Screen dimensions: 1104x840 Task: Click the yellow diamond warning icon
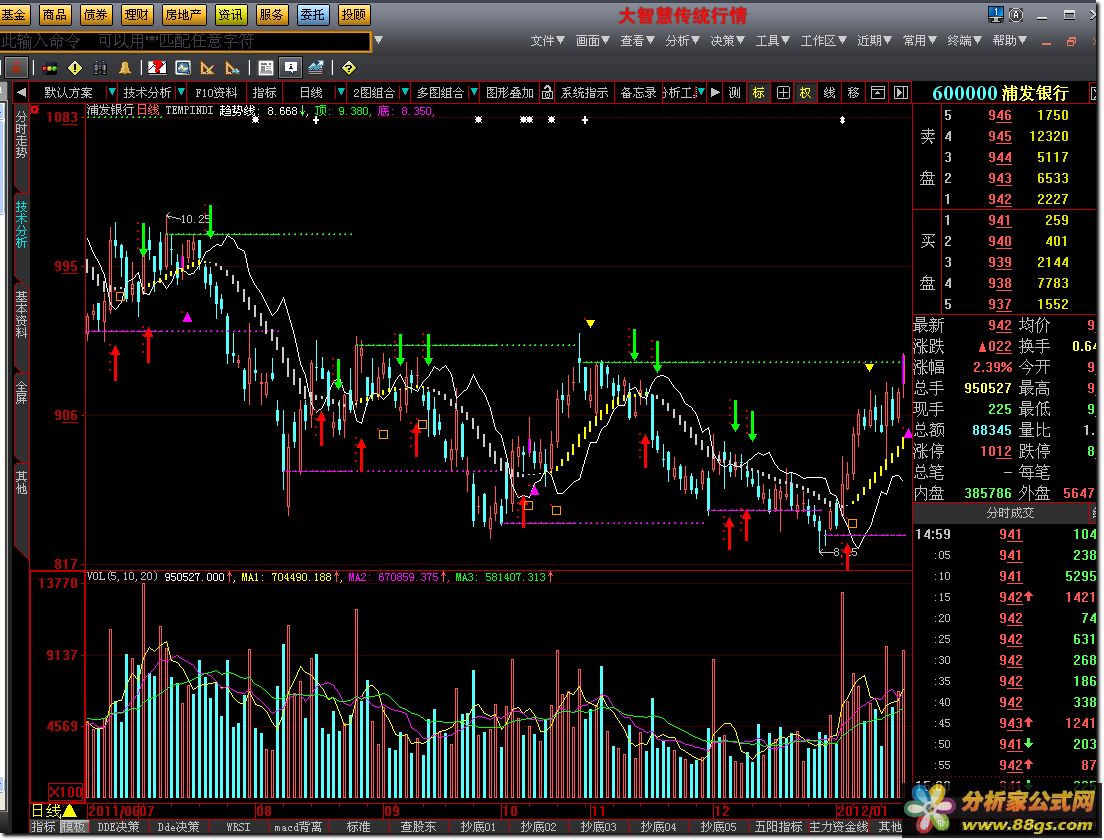(x=75, y=68)
